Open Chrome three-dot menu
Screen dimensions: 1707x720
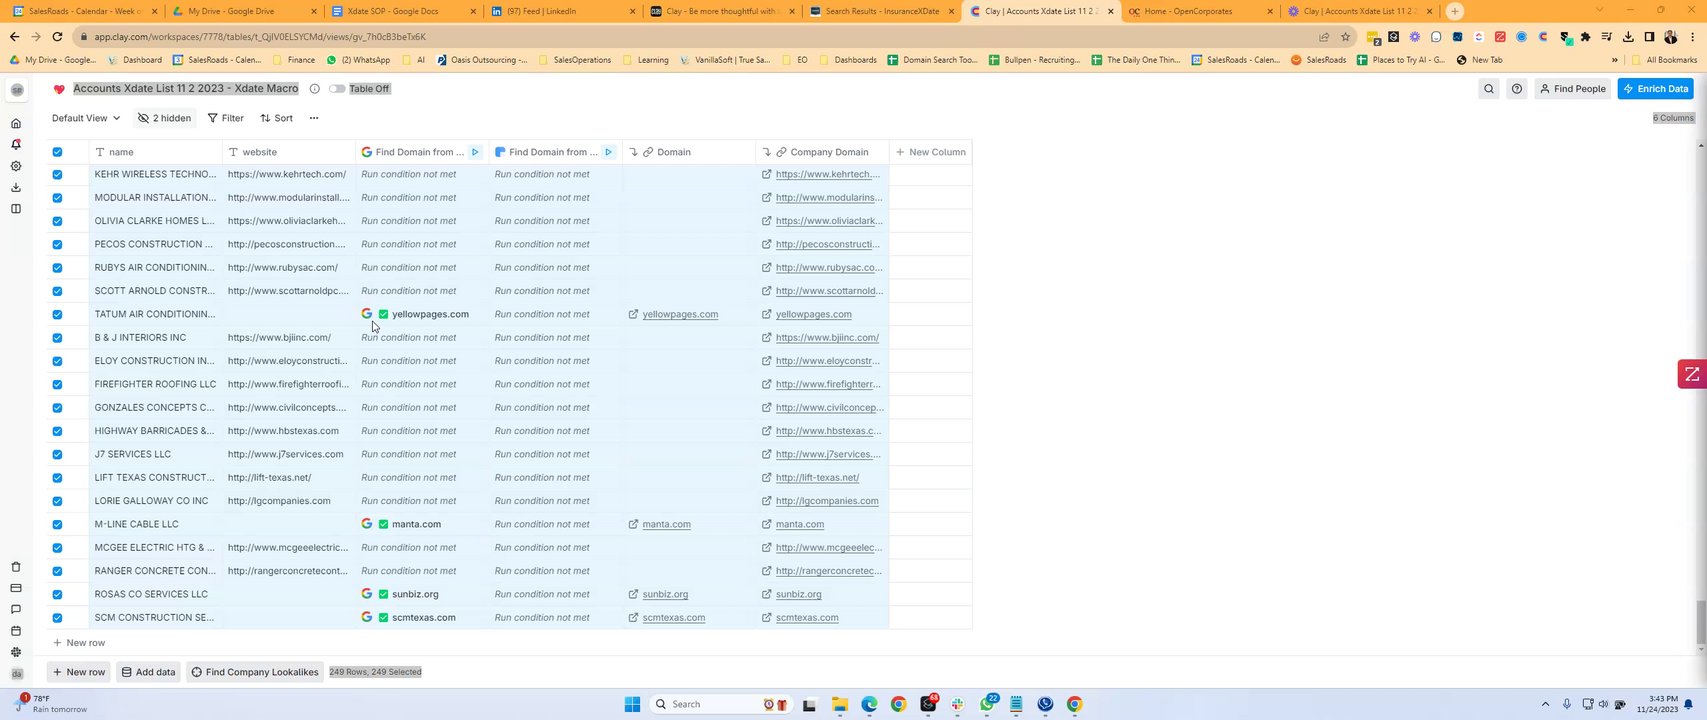1694,37
